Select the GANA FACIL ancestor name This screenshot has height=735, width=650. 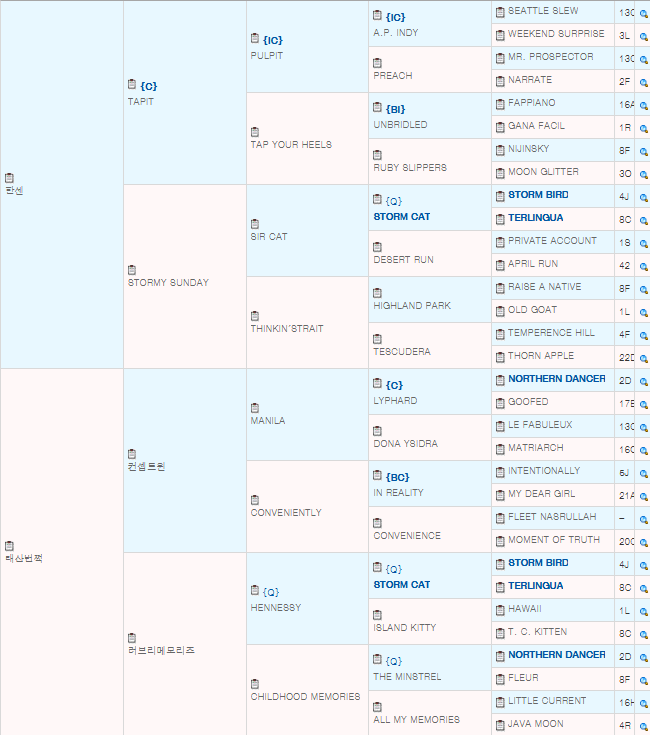point(536,126)
